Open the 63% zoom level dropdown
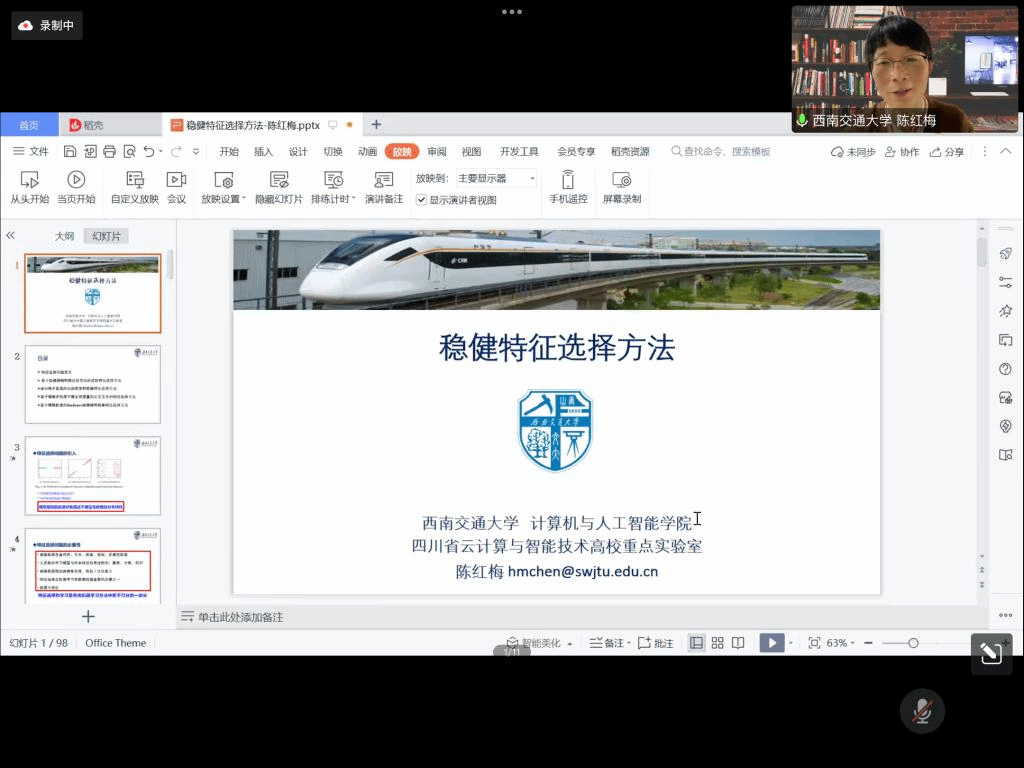The image size is (1024, 768). (x=841, y=643)
